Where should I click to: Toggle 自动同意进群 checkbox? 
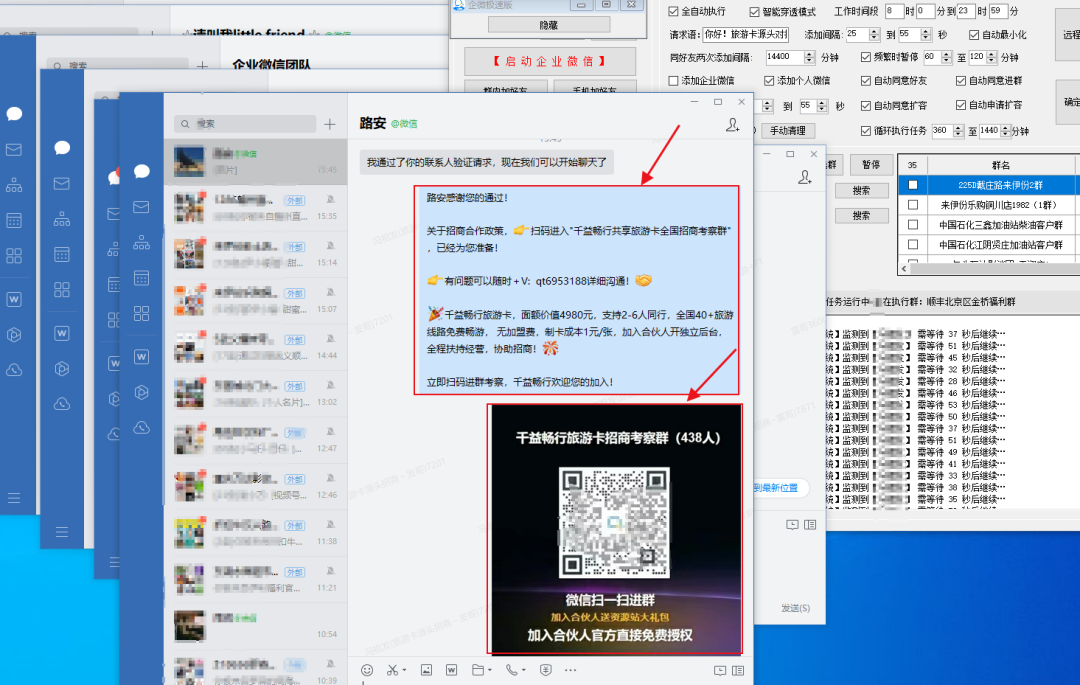point(961,81)
